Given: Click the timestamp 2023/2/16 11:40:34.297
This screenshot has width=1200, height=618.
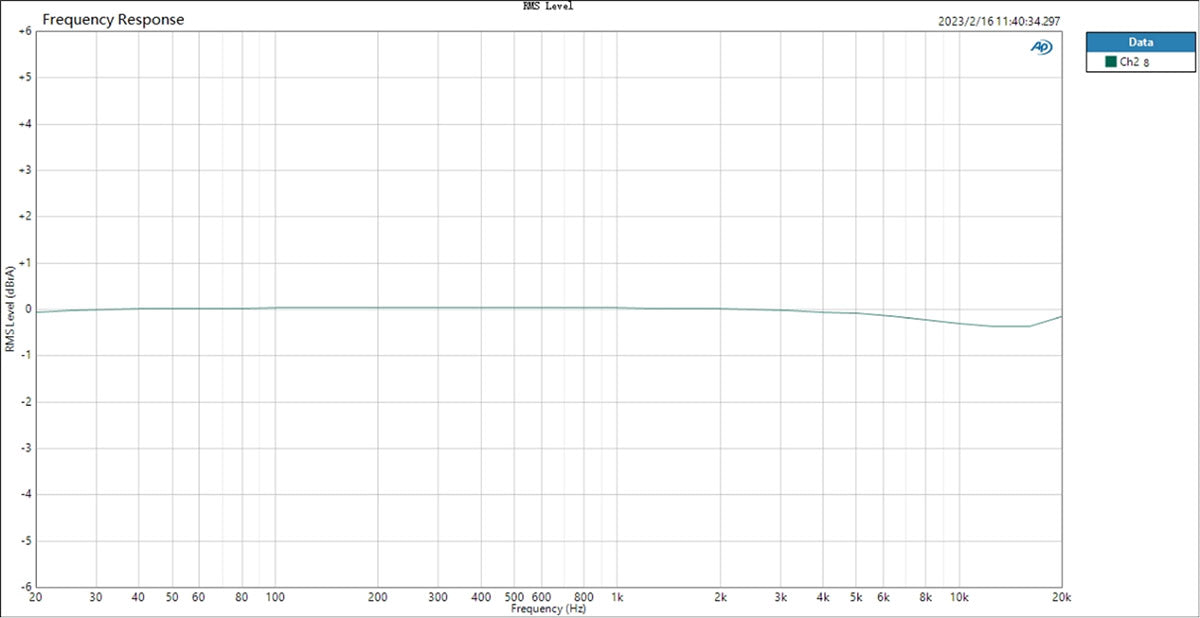Looking at the screenshot, I should coord(999,19).
